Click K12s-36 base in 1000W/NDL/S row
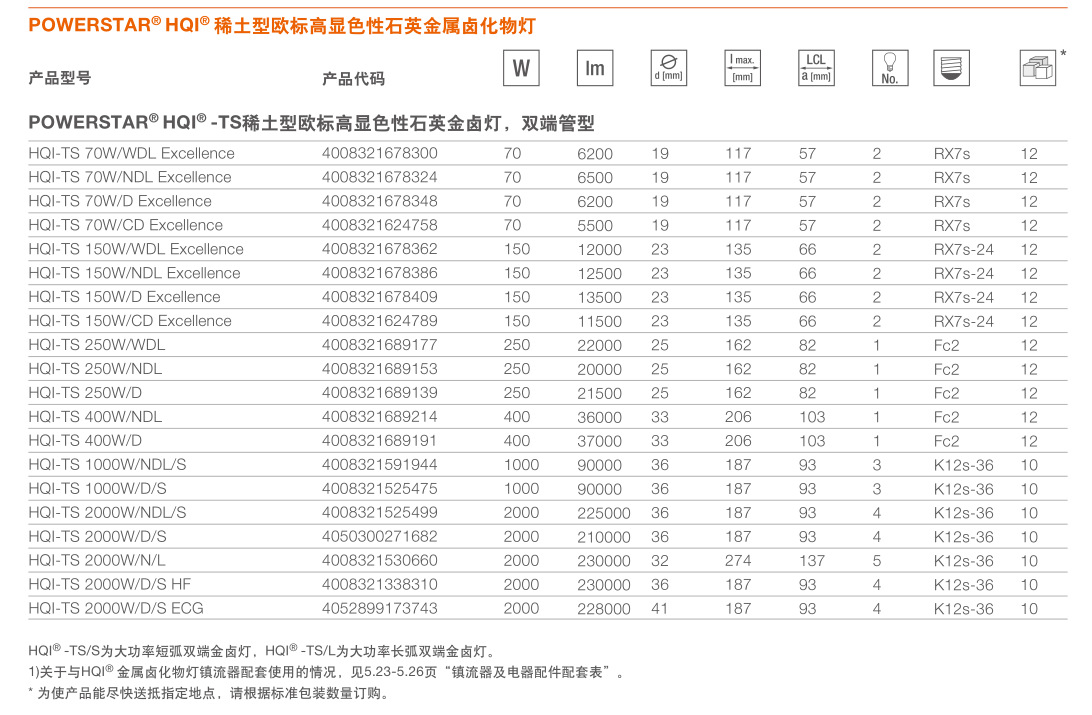The height and width of the screenshot is (715, 1092). tap(964, 465)
